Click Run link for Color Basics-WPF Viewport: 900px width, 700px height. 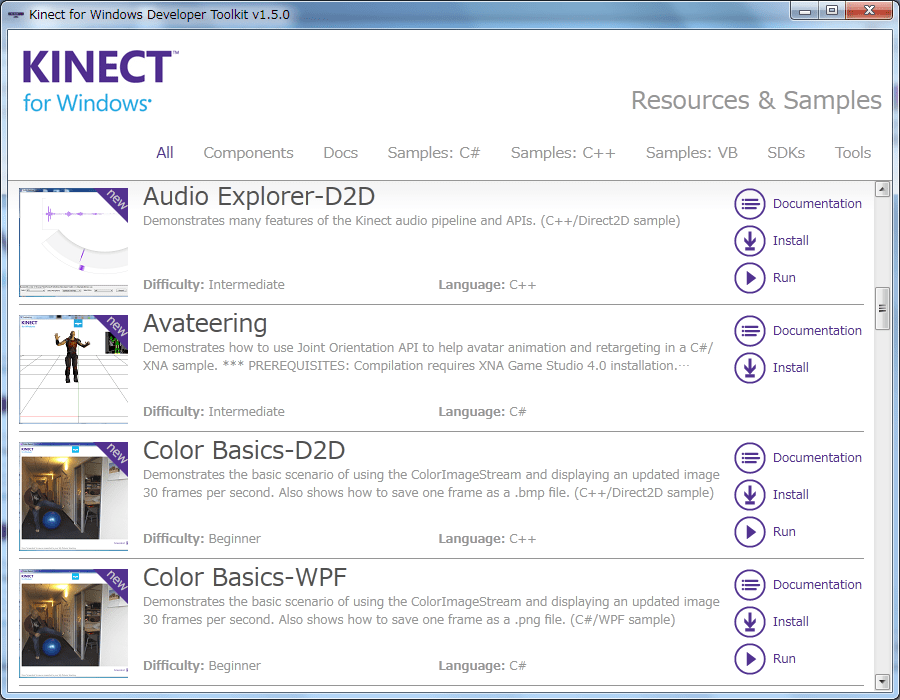click(784, 658)
